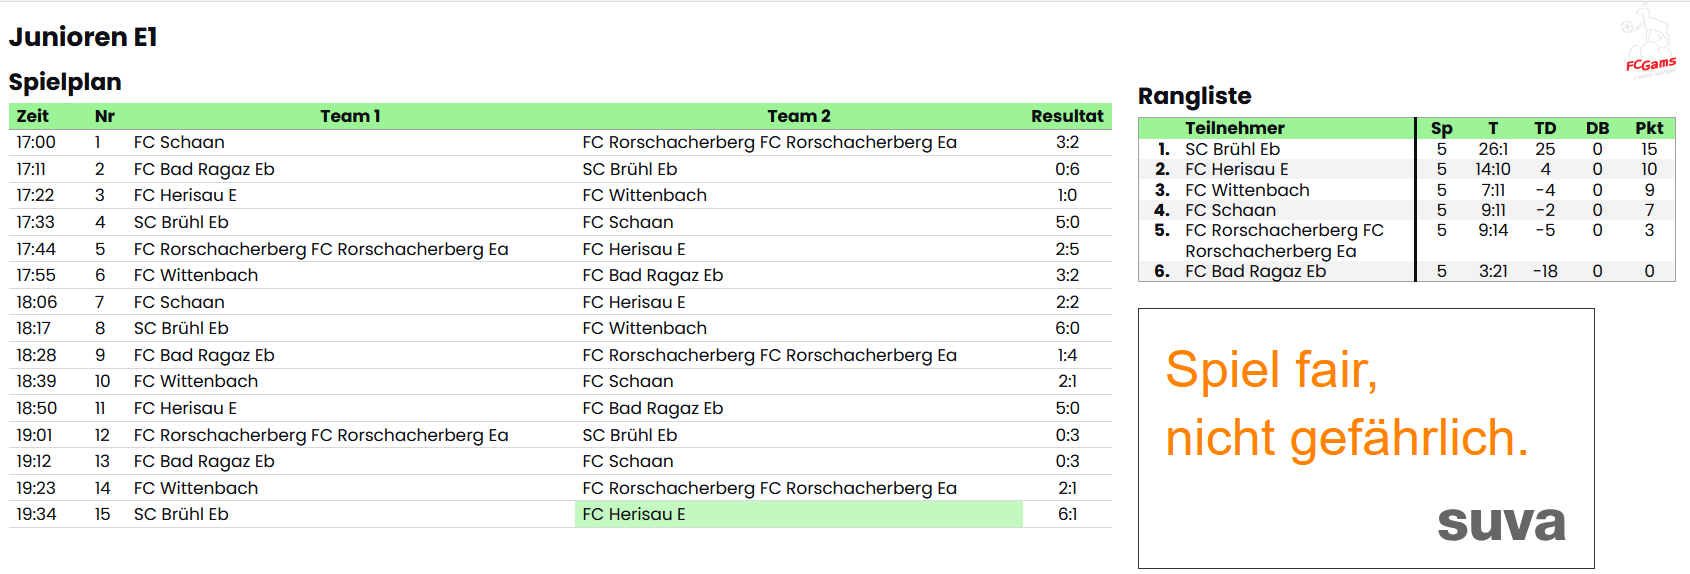Click the Team 2 column header

pos(798,116)
